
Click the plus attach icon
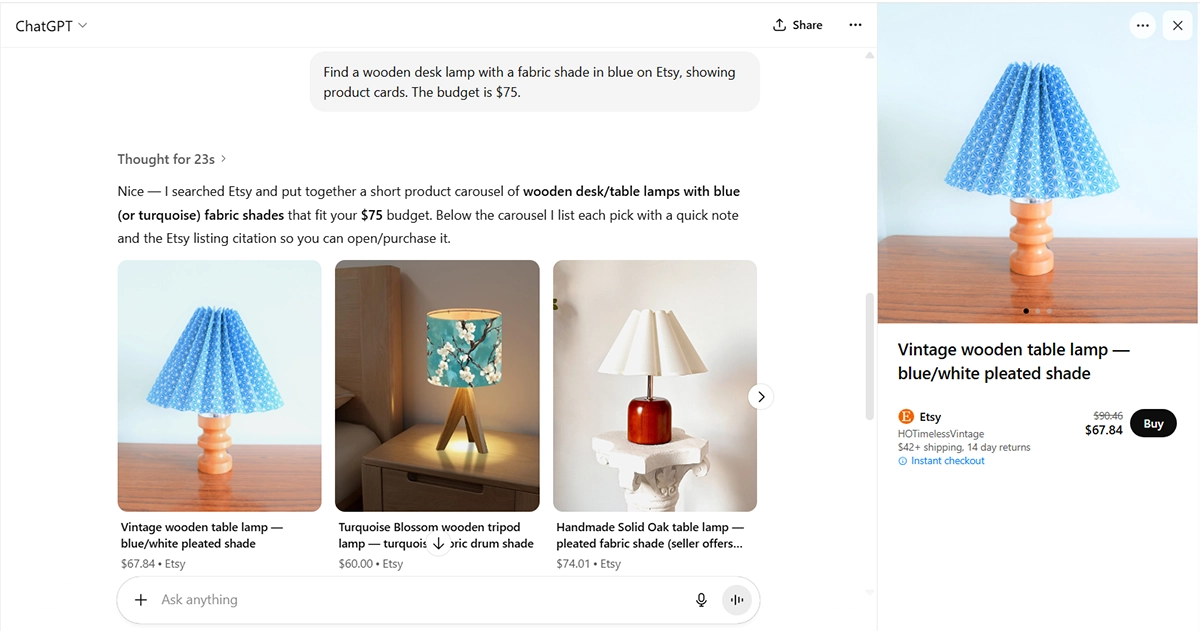pyautogui.click(x=141, y=600)
